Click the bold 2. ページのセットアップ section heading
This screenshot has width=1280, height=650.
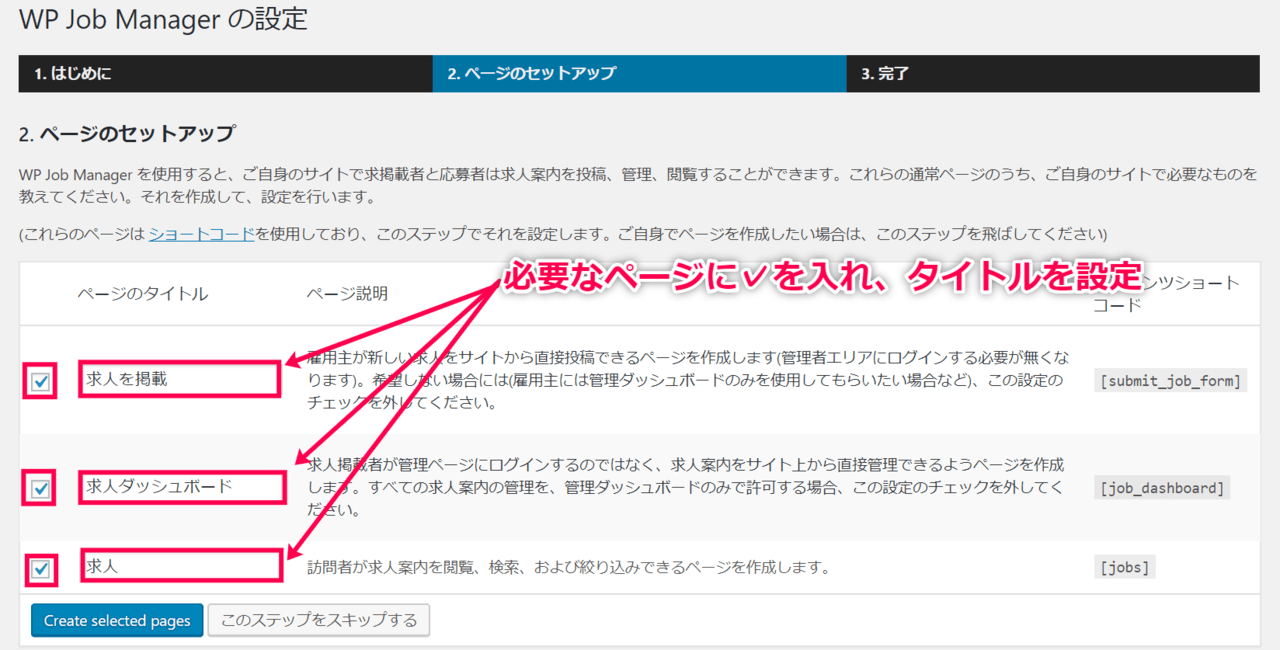[127, 134]
